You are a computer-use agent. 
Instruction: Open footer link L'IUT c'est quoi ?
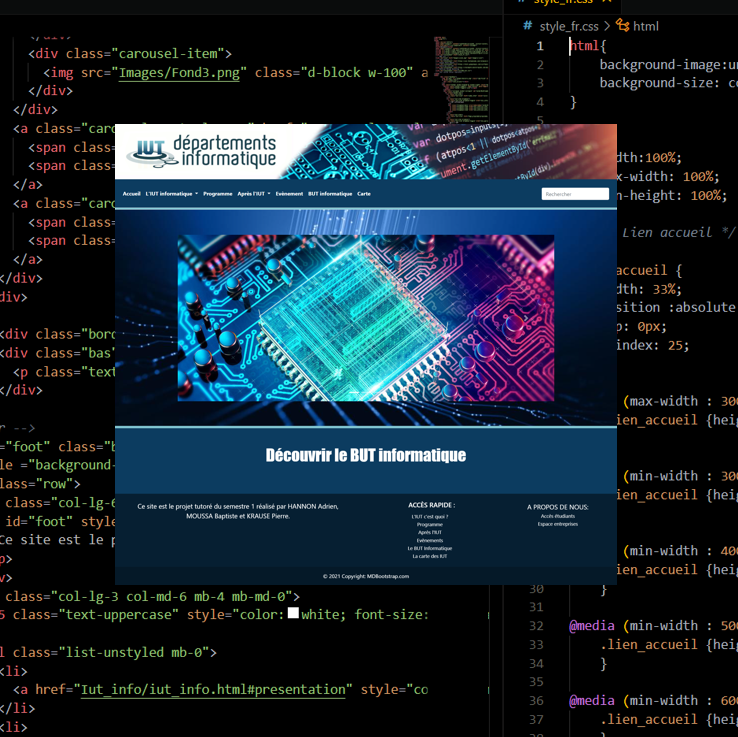tap(430, 516)
